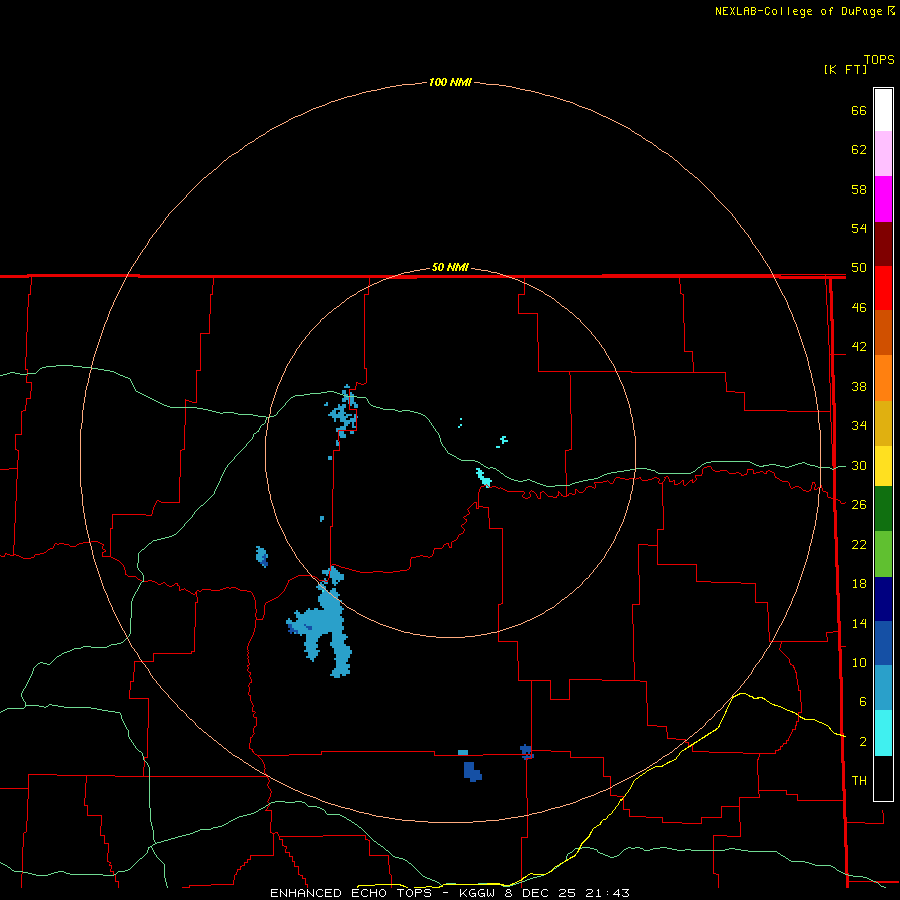
Task: Click the "50 NMI" range ring label
Action: tap(450, 267)
